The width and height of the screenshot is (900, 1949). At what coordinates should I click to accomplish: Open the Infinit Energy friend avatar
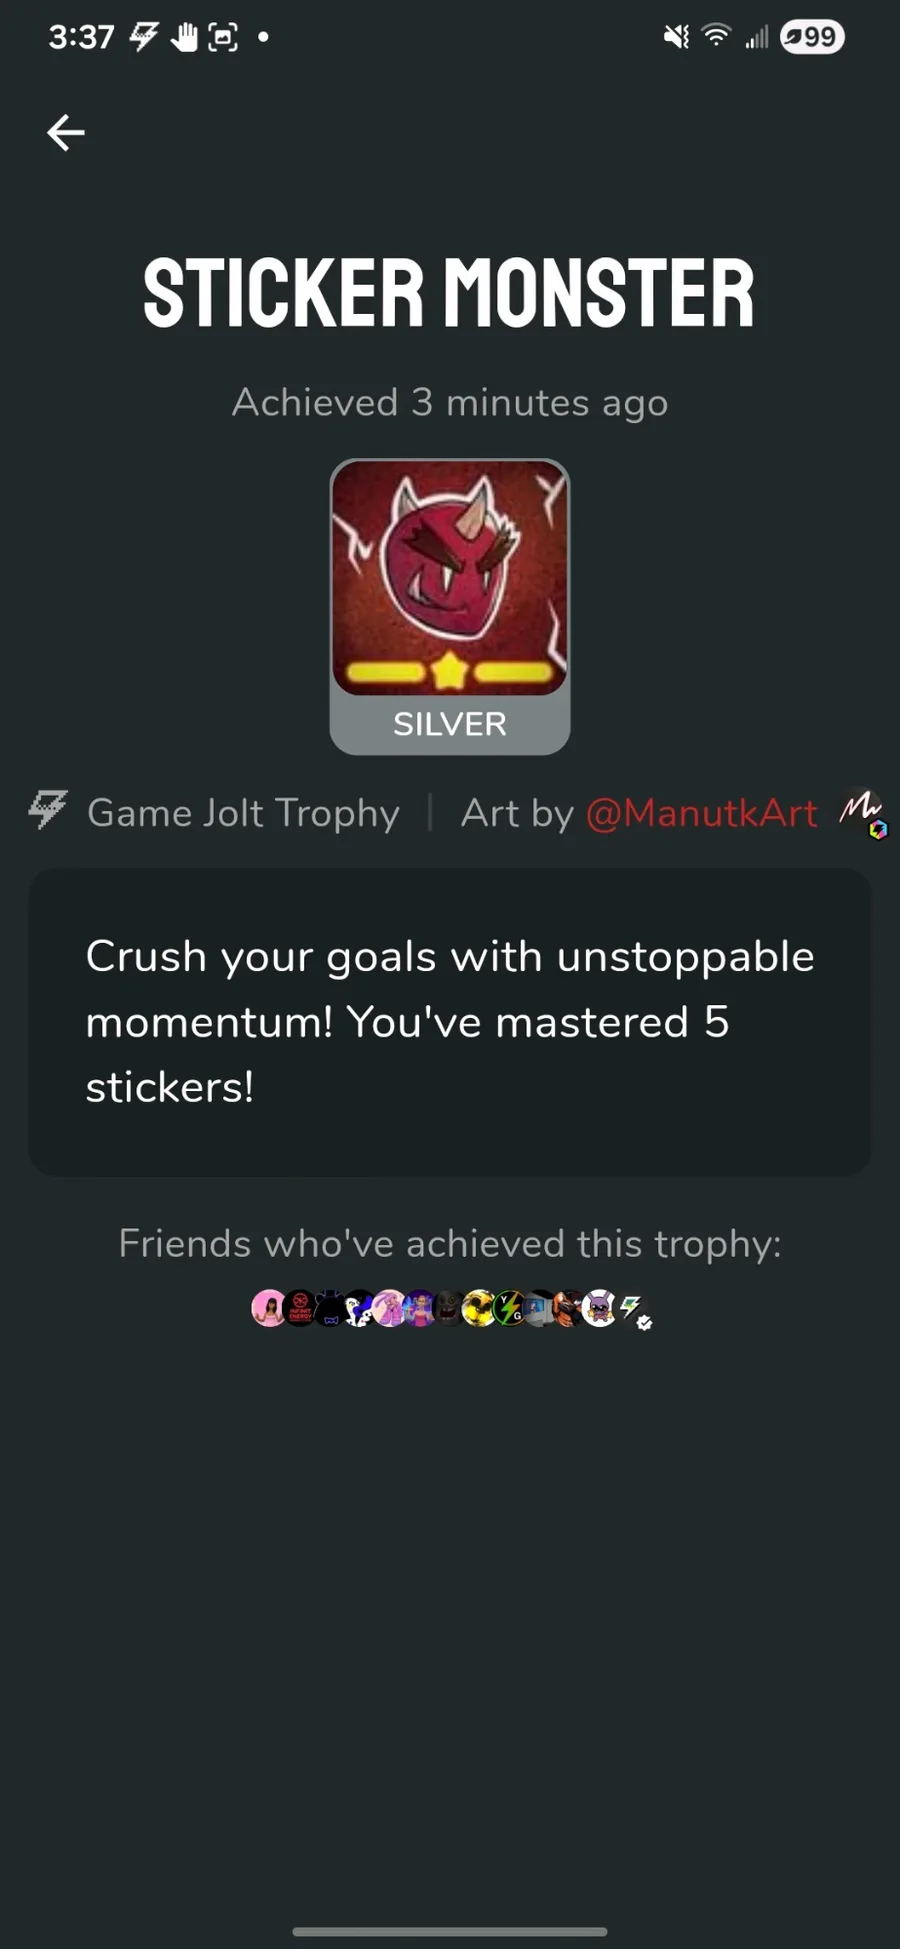[x=300, y=1308]
